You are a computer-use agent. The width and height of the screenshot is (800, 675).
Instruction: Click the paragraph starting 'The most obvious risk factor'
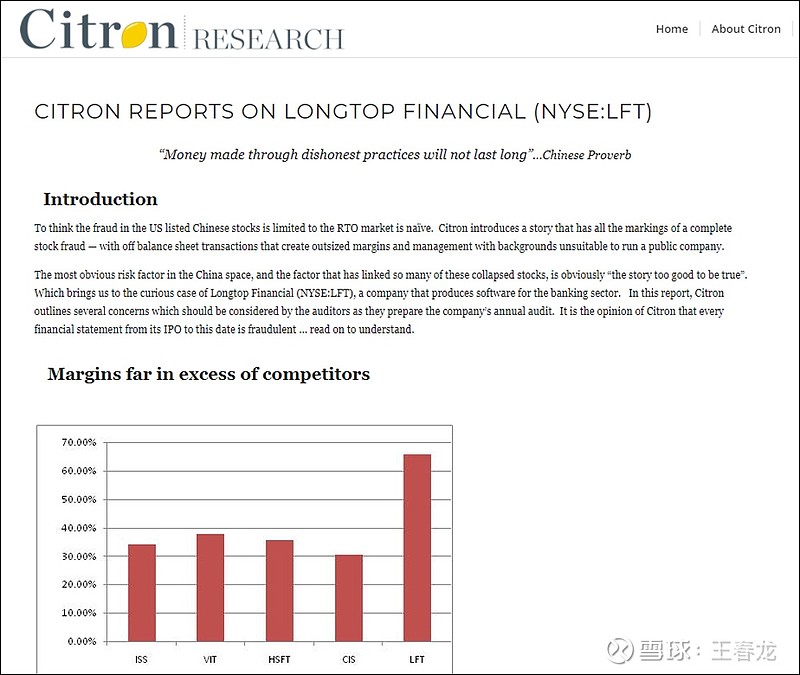click(x=391, y=302)
